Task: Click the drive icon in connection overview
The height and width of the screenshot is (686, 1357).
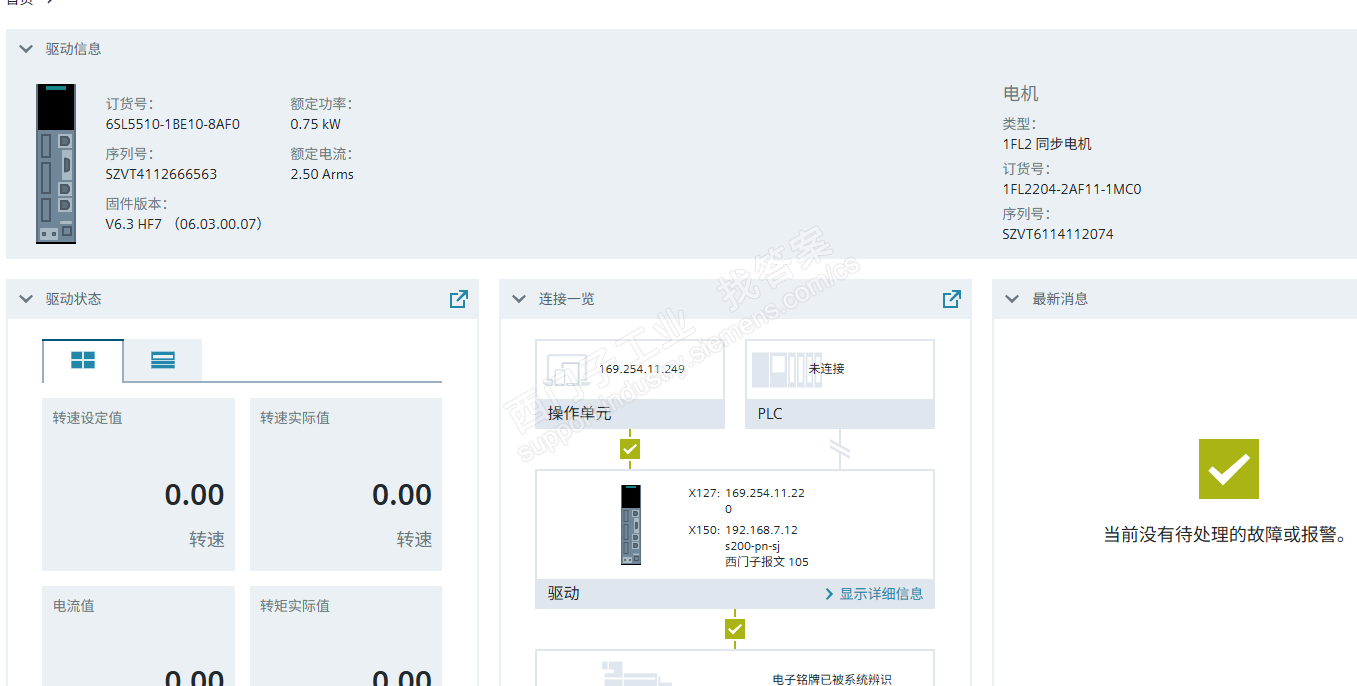Action: [631, 525]
